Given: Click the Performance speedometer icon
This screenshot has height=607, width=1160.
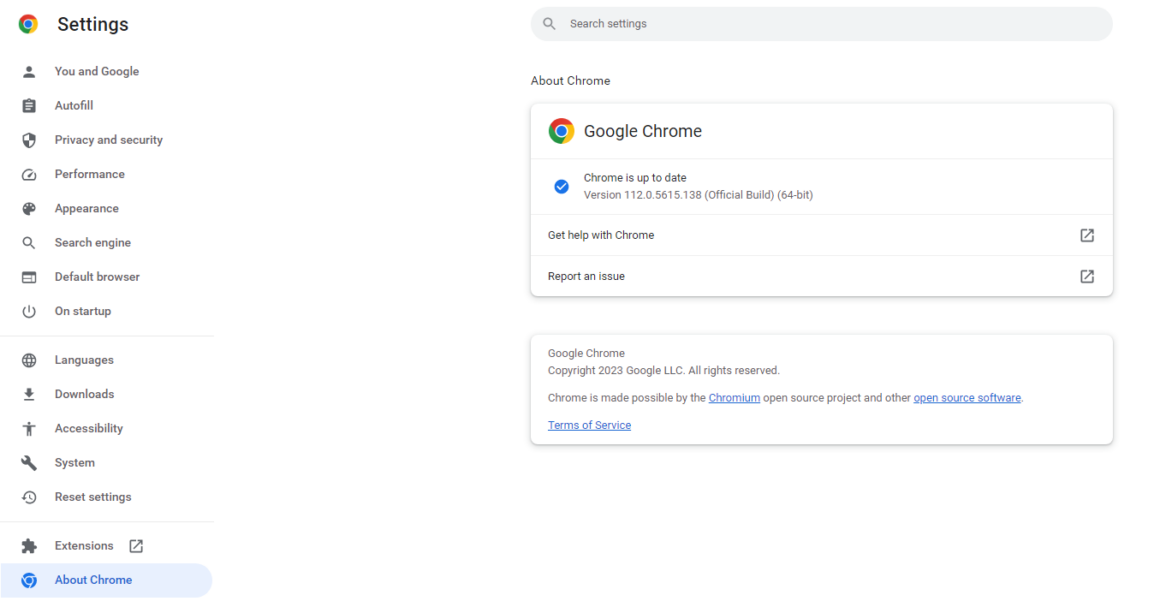Looking at the screenshot, I should (29, 175).
